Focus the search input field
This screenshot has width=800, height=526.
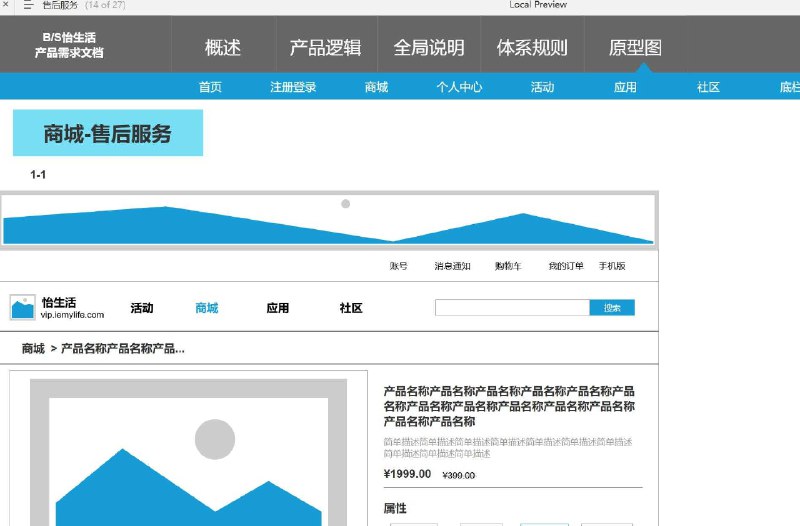click(512, 308)
